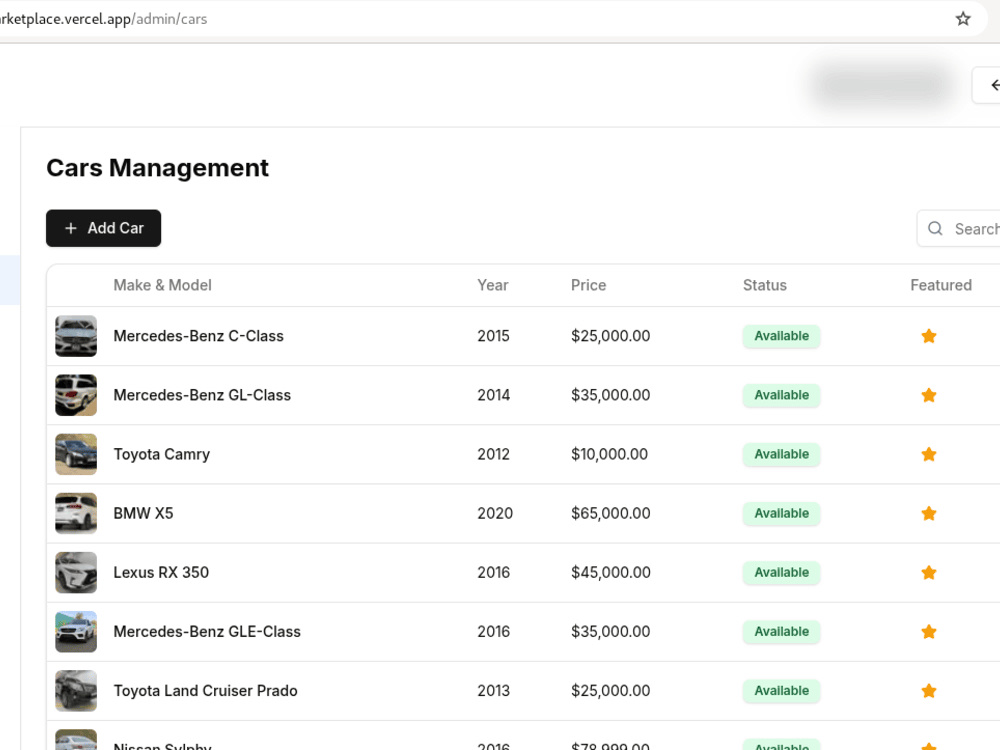Click the back arrow button at top right

click(987, 85)
